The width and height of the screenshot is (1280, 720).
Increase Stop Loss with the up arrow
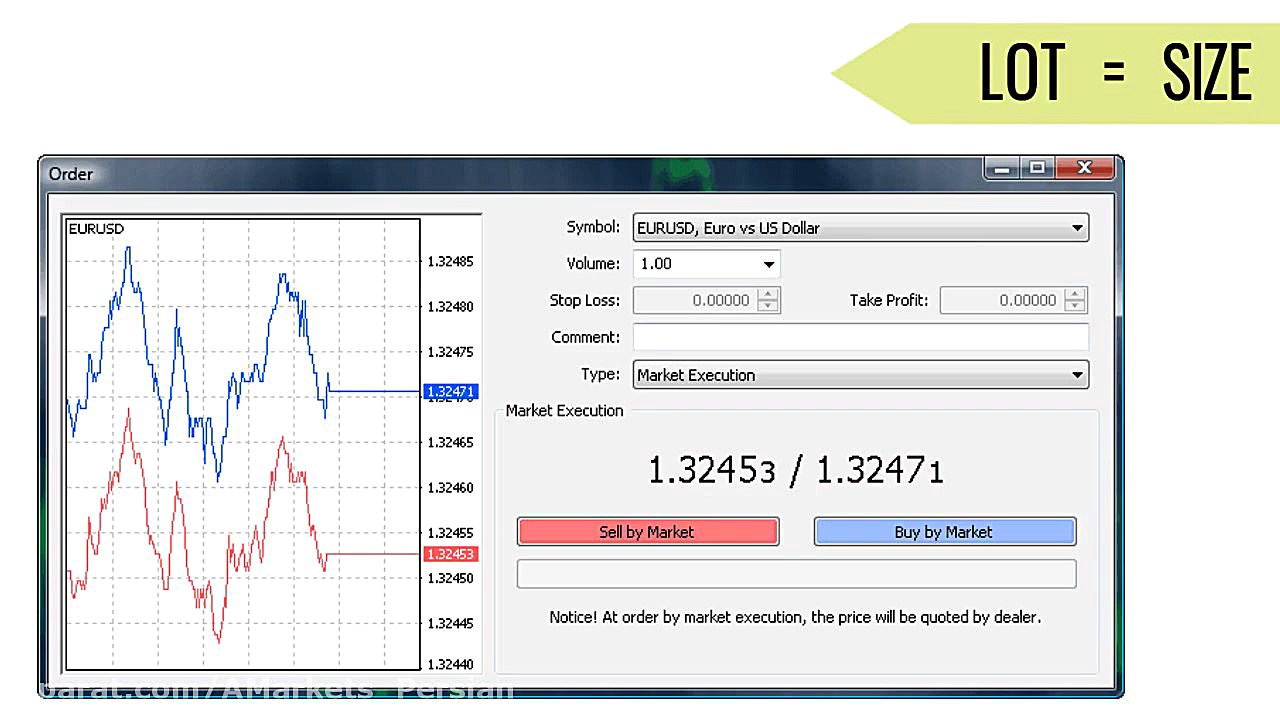(768, 294)
